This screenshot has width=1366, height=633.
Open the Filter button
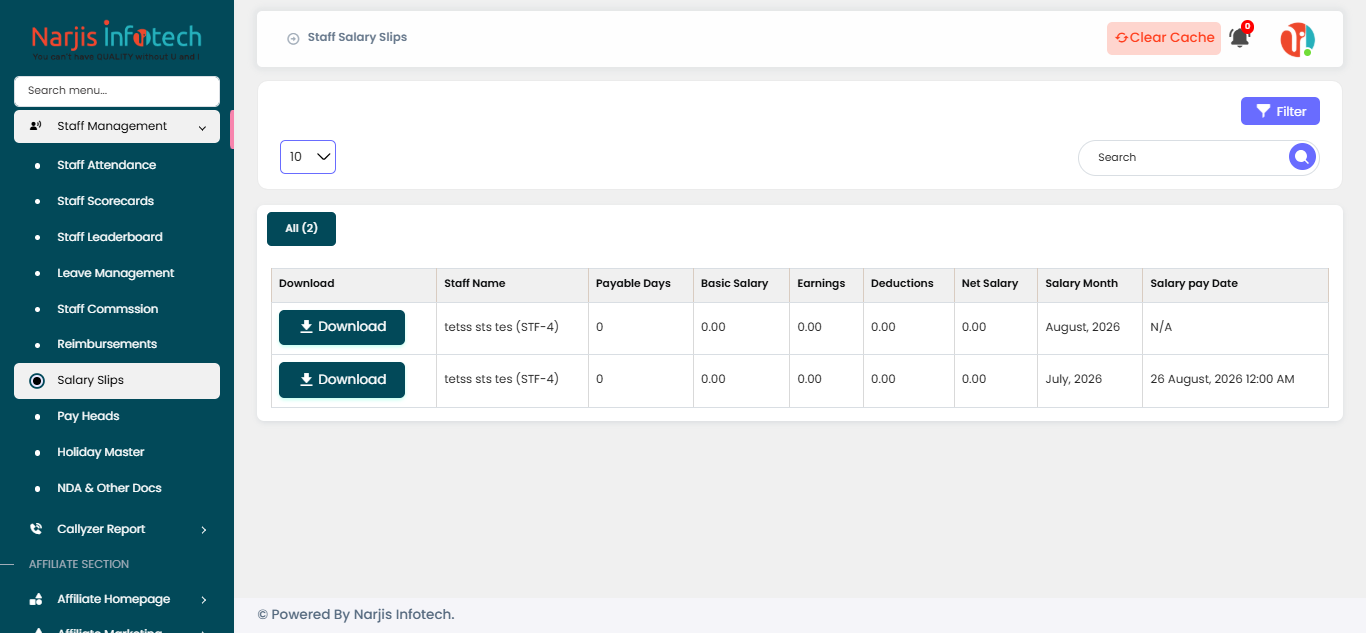(x=1280, y=111)
